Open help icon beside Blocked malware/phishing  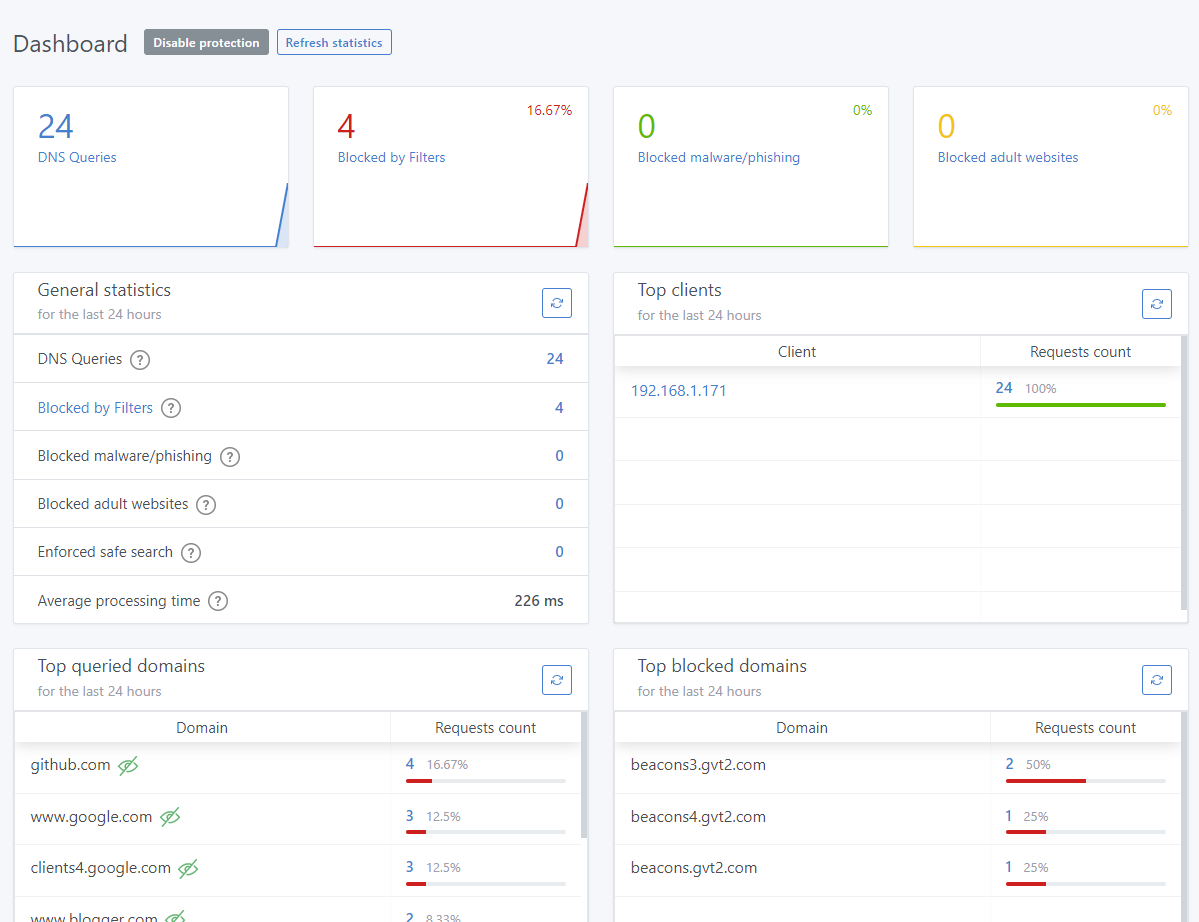229,457
